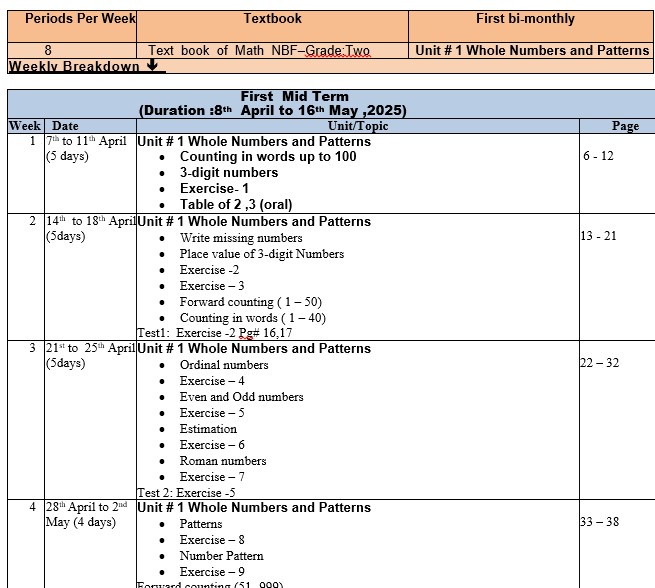655x588 pixels.
Task: Select the Unit/Topic column header
Action: click(x=358, y=126)
